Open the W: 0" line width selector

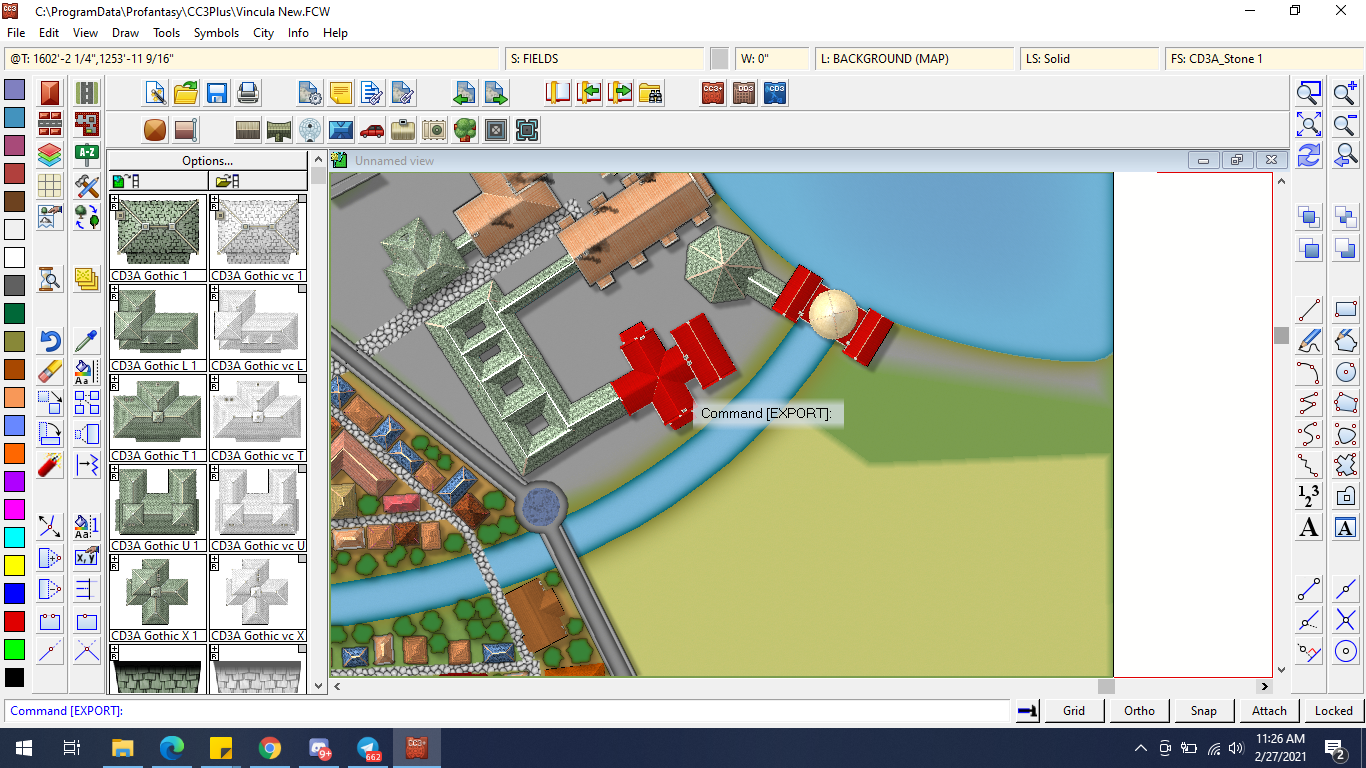pyautogui.click(x=772, y=59)
